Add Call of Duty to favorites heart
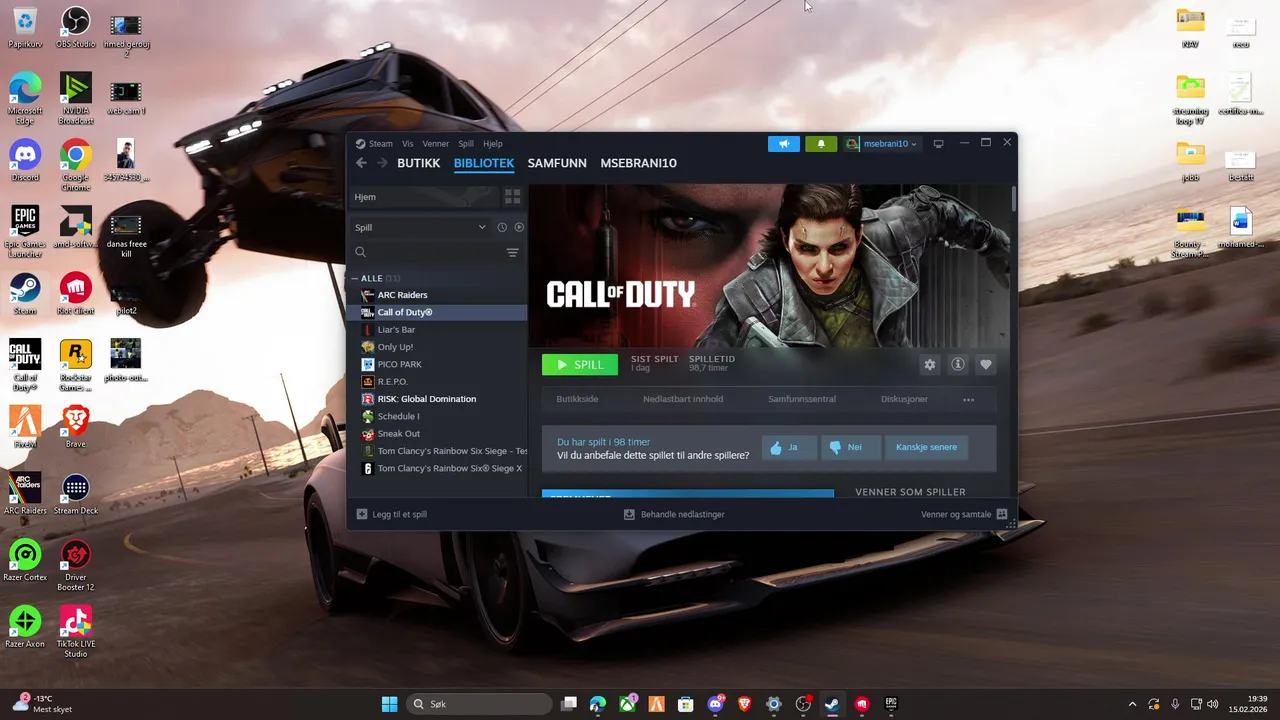 coord(986,365)
